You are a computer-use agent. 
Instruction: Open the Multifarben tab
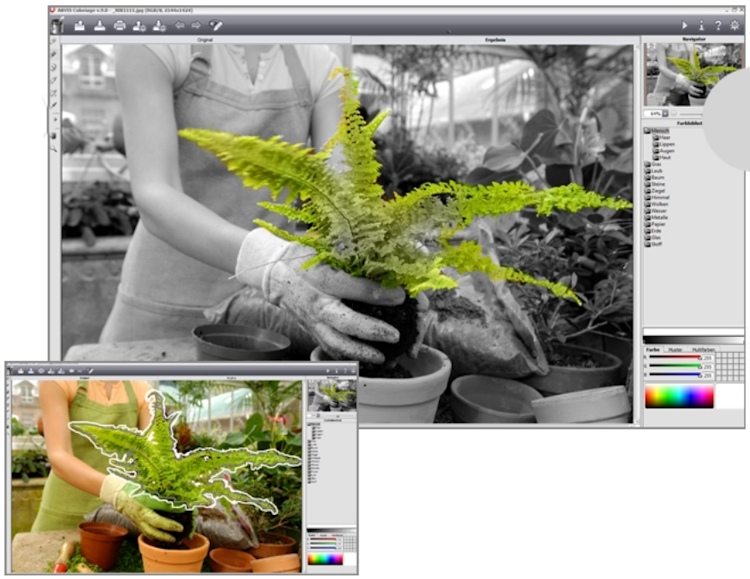703,350
